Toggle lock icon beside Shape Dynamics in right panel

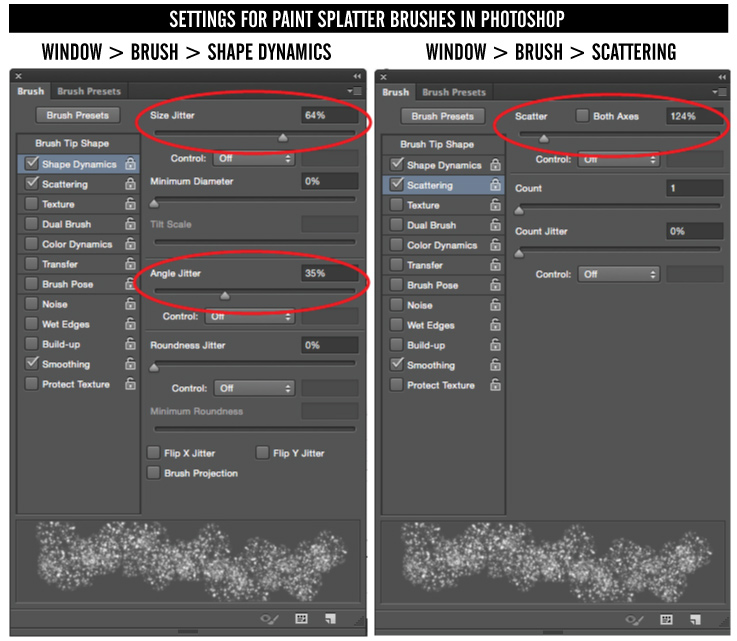click(495, 164)
